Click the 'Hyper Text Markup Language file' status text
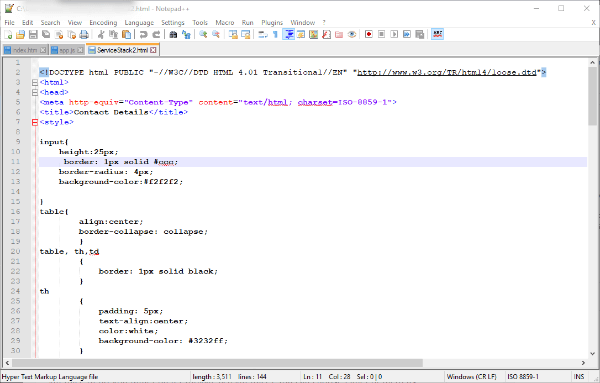600x383 pixels. click(x=50, y=377)
